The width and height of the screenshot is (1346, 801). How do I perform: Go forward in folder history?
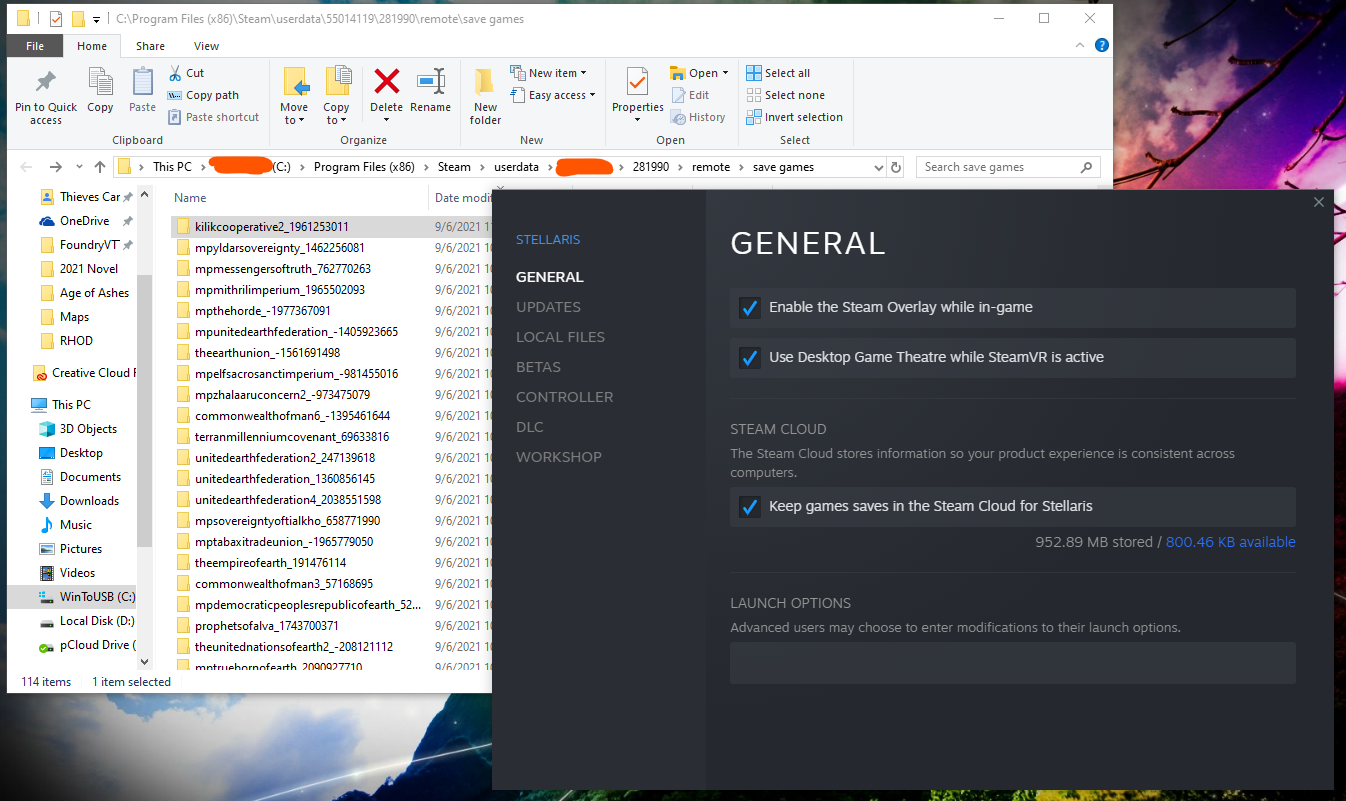(x=55, y=167)
